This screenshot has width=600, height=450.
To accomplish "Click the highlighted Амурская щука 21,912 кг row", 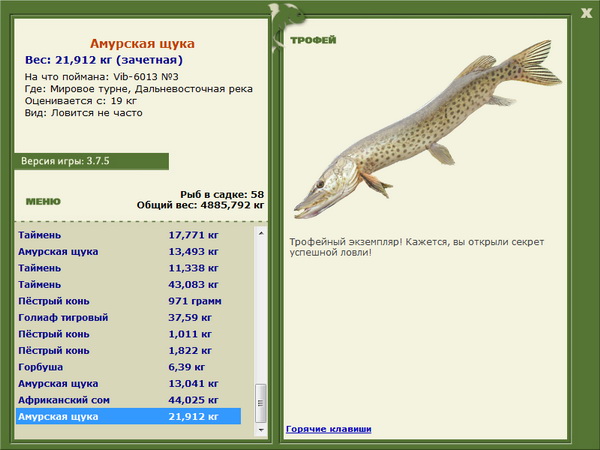I will [129, 416].
